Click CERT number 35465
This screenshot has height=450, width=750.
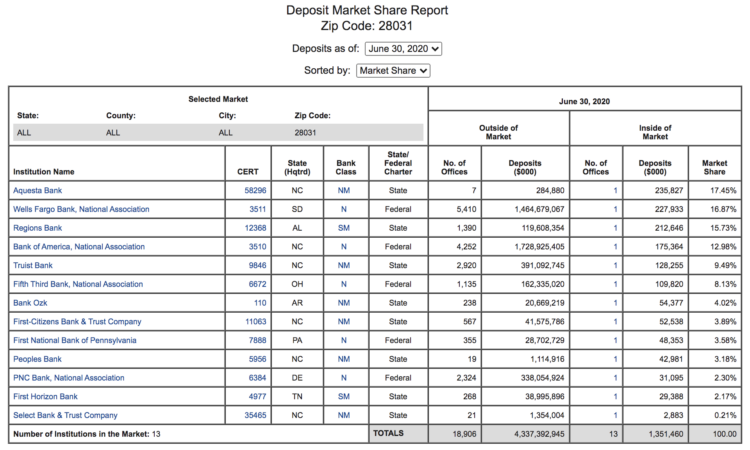coord(255,415)
